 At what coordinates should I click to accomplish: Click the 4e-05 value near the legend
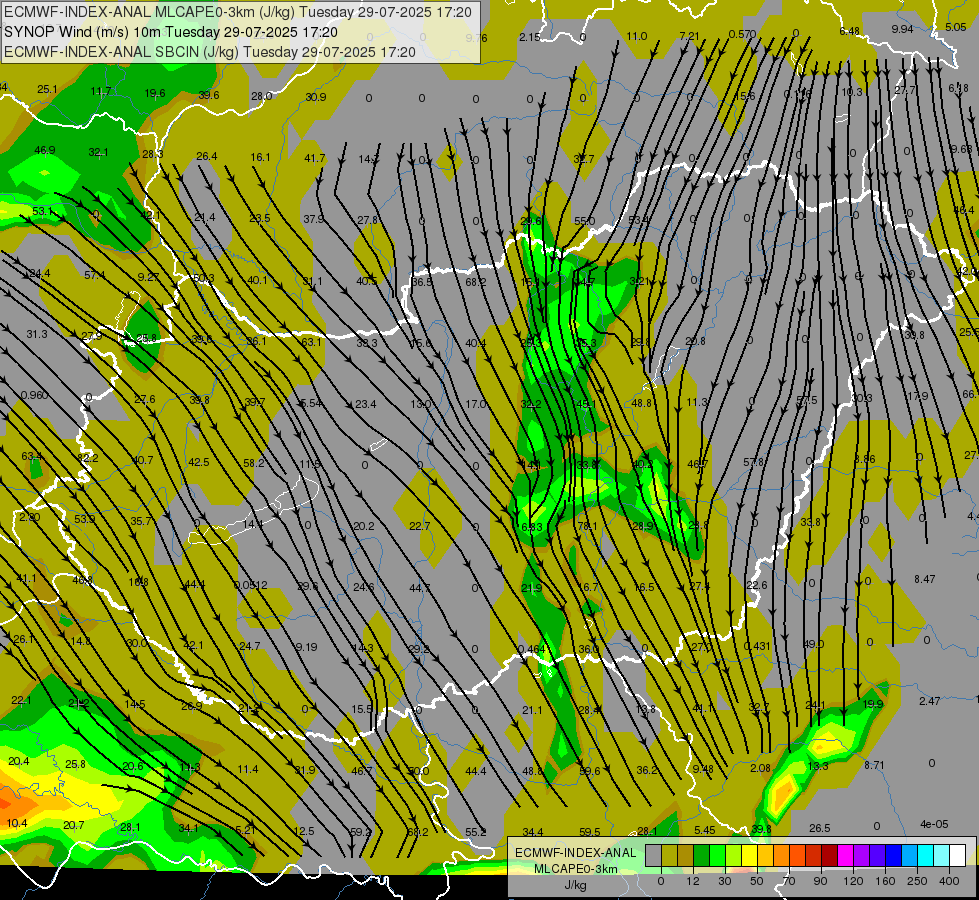click(x=934, y=824)
